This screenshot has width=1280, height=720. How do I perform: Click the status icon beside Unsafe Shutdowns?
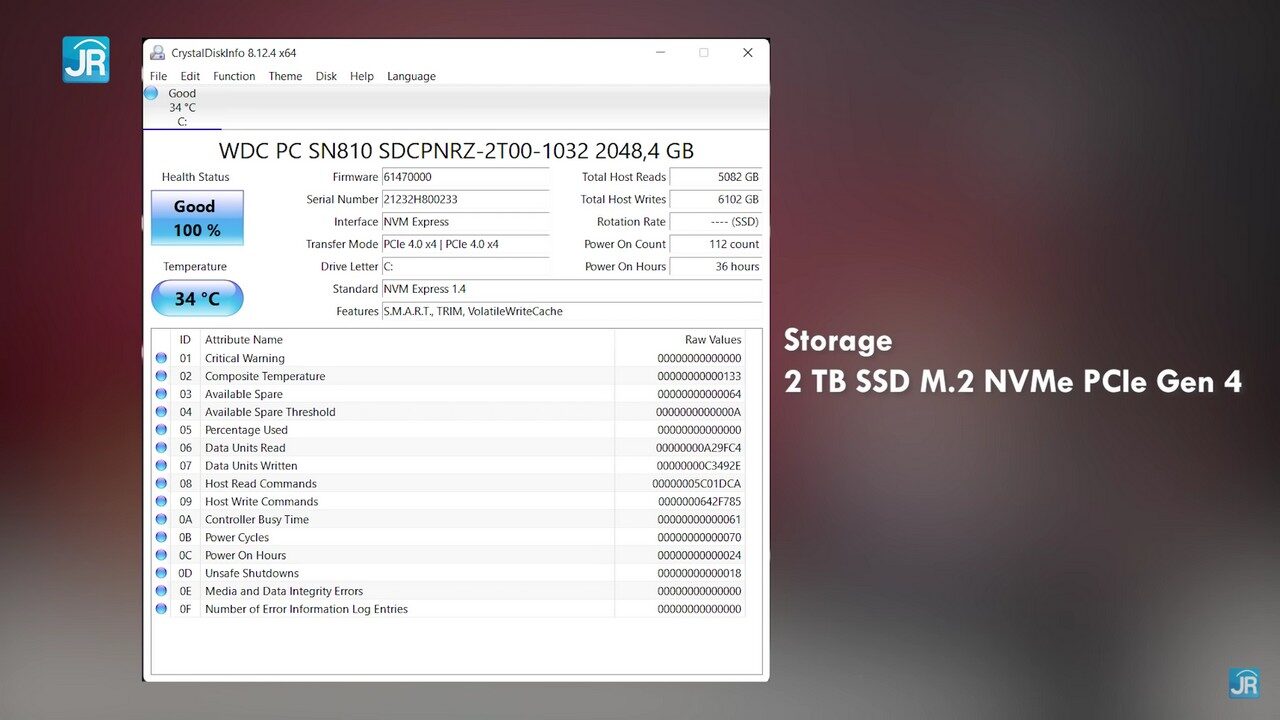click(x=161, y=573)
